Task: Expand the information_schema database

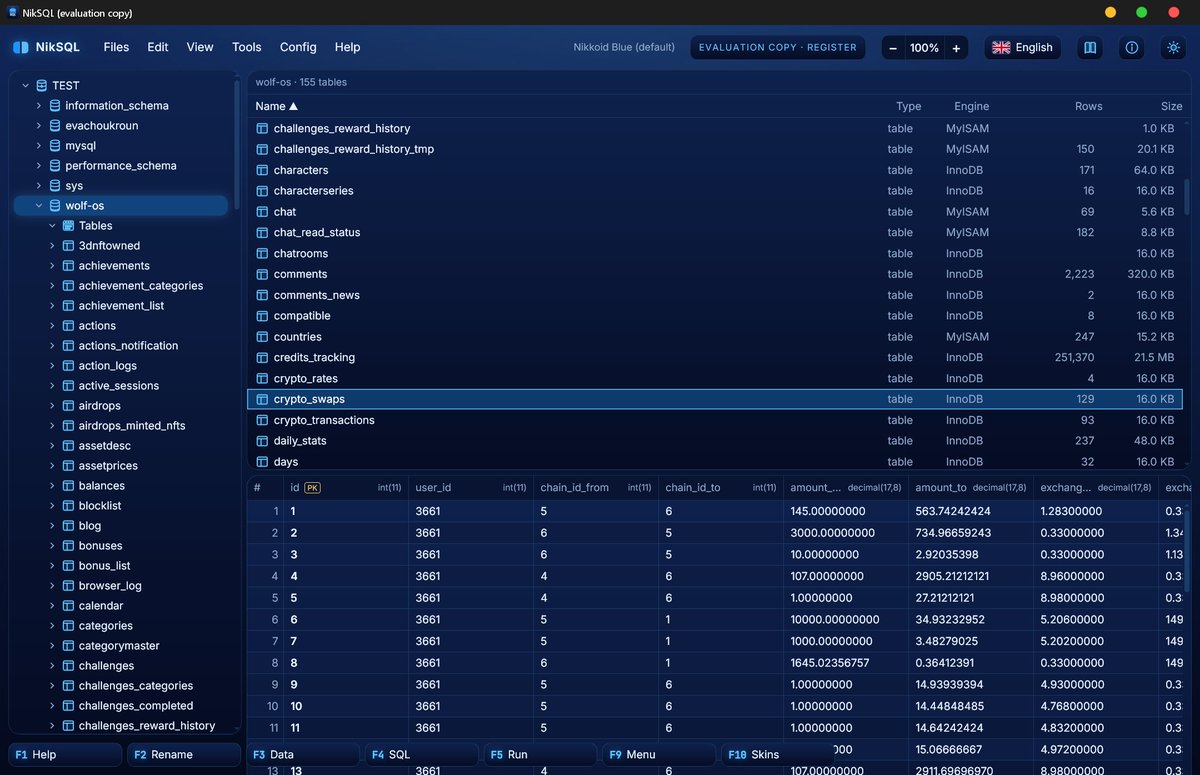Action: tap(40, 106)
